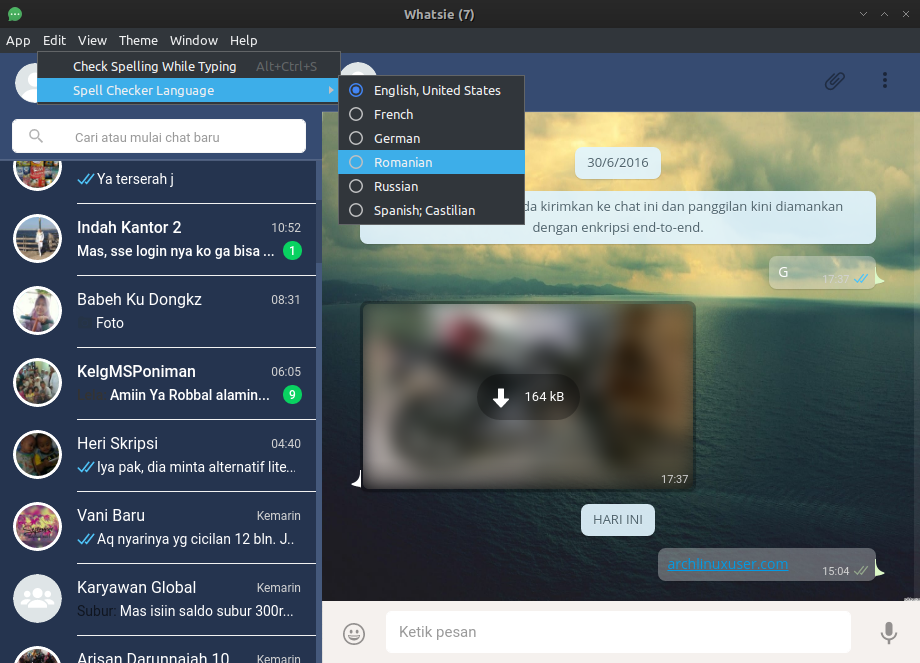Open the chat options three-dot menu

tap(885, 80)
